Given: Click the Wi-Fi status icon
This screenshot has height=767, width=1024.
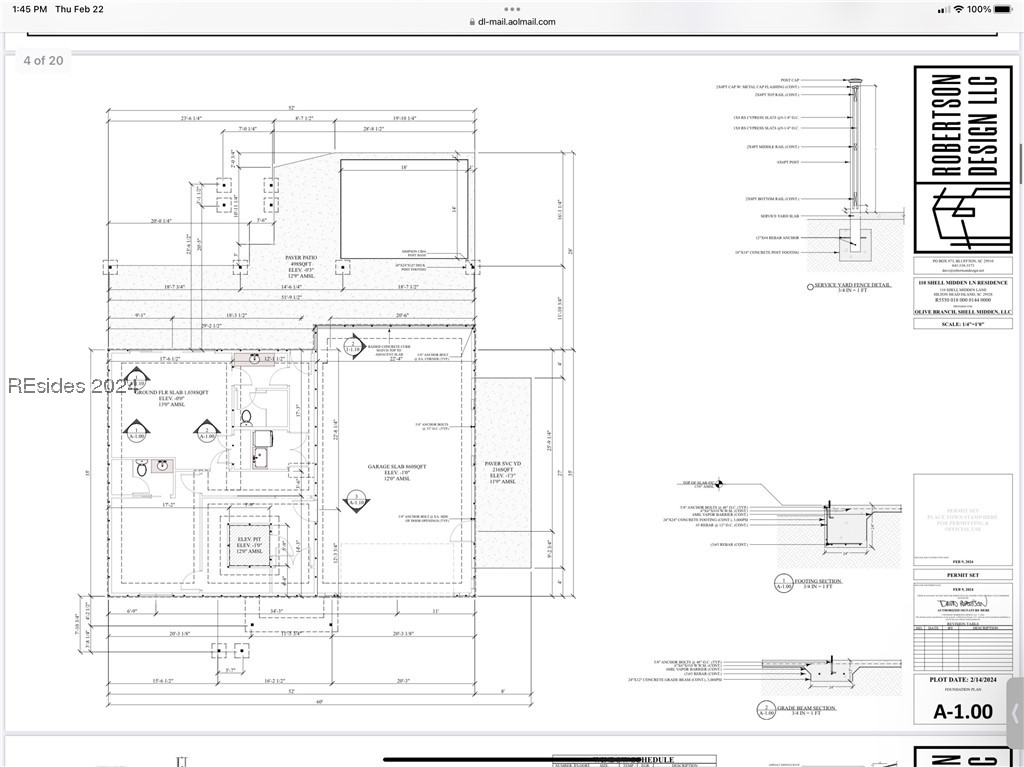Looking at the screenshot, I should click(x=958, y=9).
